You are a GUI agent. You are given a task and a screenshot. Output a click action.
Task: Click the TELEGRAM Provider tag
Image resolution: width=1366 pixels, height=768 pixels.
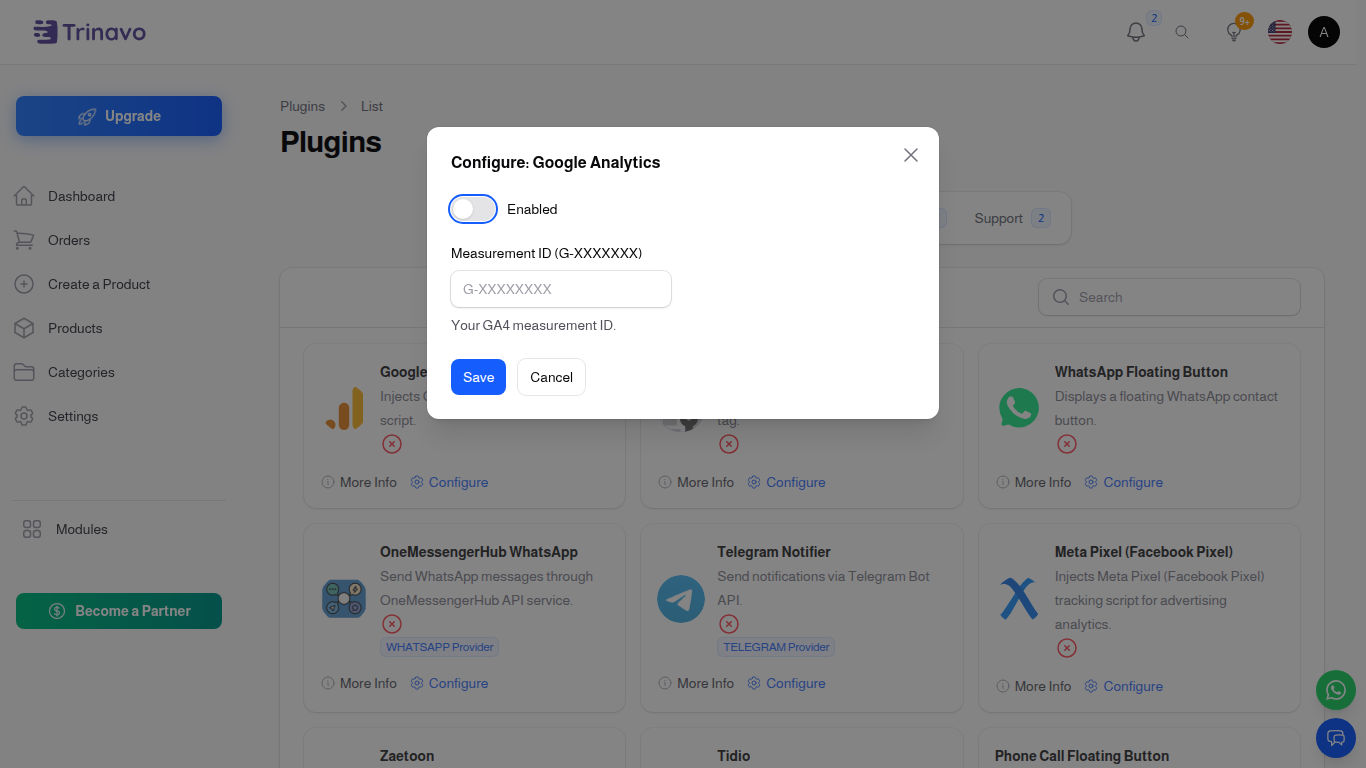coord(777,647)
